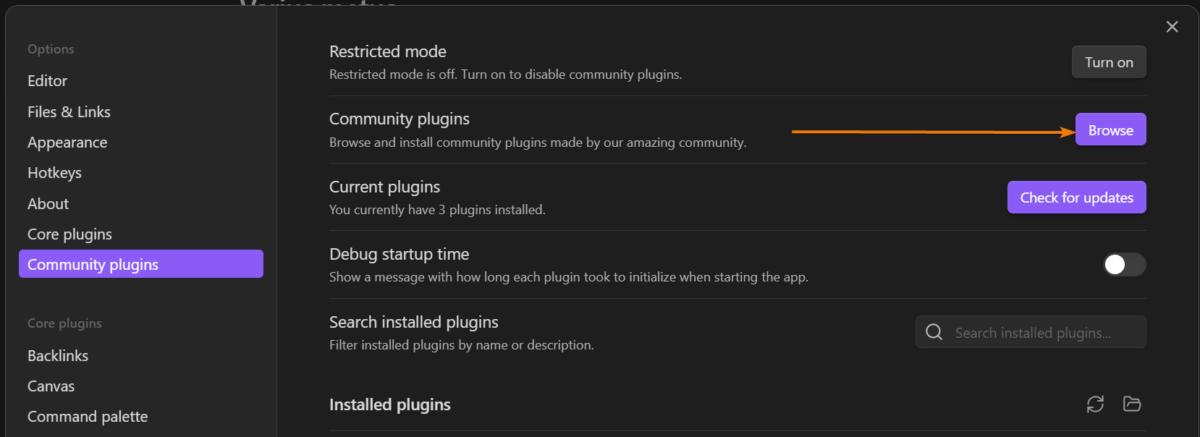This screenshot has width=1200, height=437.
Task: Show the About section
Action: [x=48, y=203]
